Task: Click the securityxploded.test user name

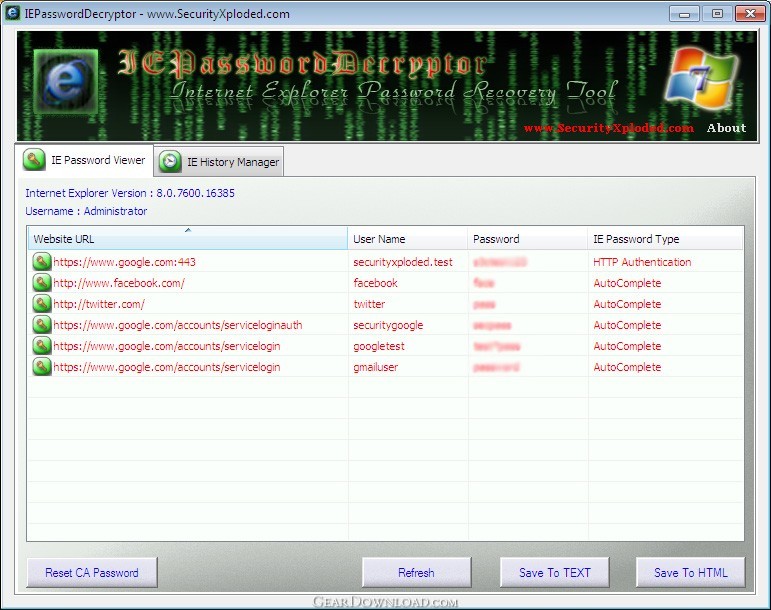Action: (403, 262)
